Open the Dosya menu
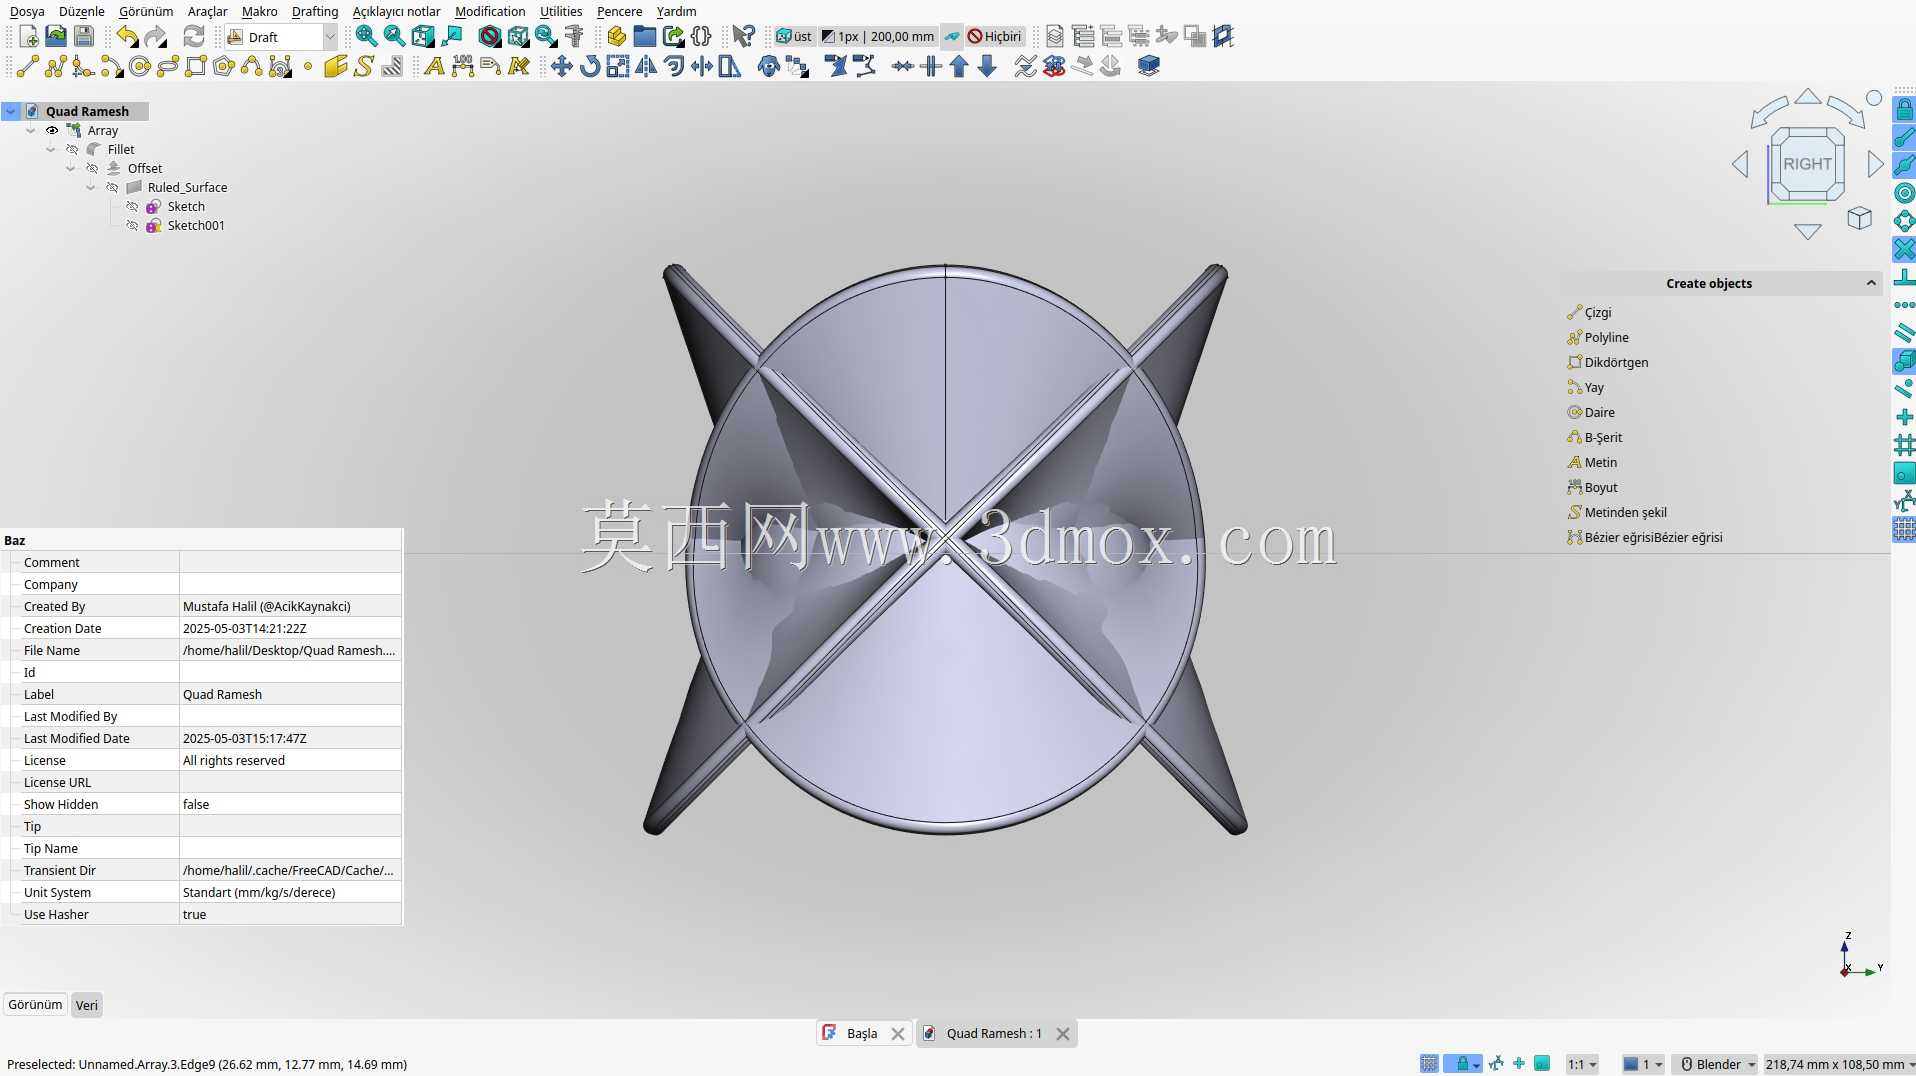The image size is (1916, 1076). click(x=27, y=11)
